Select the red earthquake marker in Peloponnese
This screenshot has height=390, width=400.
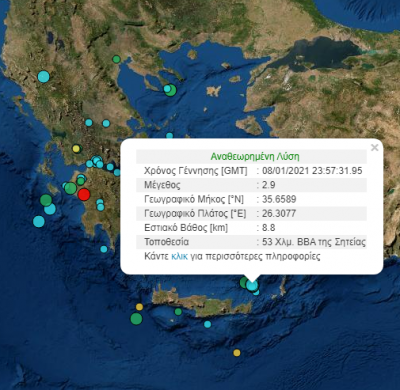pyautogui.click(x=84, y=194)
